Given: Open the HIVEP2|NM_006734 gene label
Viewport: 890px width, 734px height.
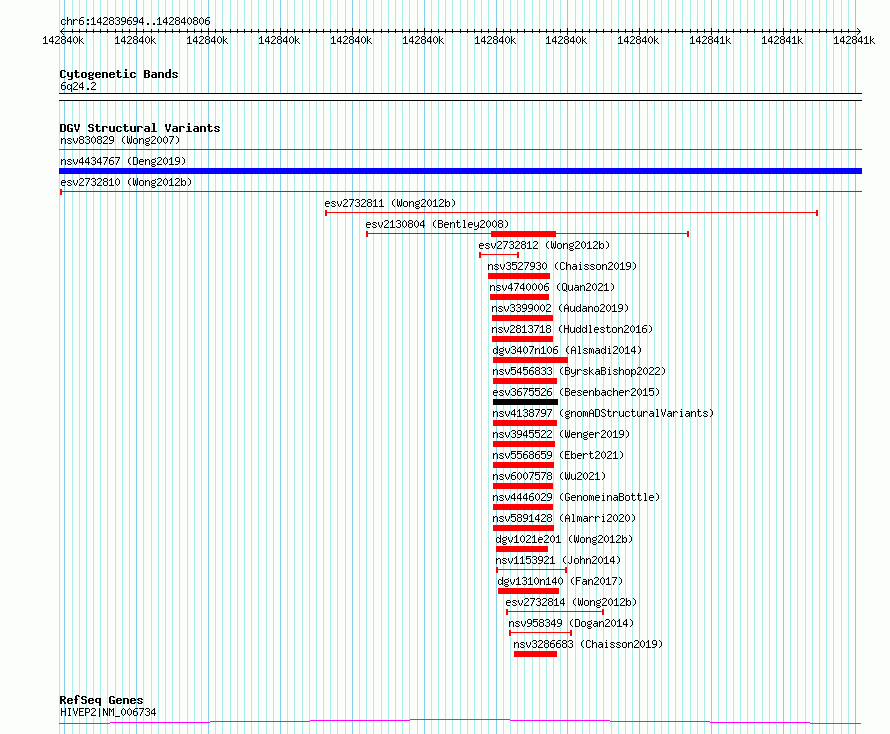Looking at the screenshot, I should click(x=108, y=712).
